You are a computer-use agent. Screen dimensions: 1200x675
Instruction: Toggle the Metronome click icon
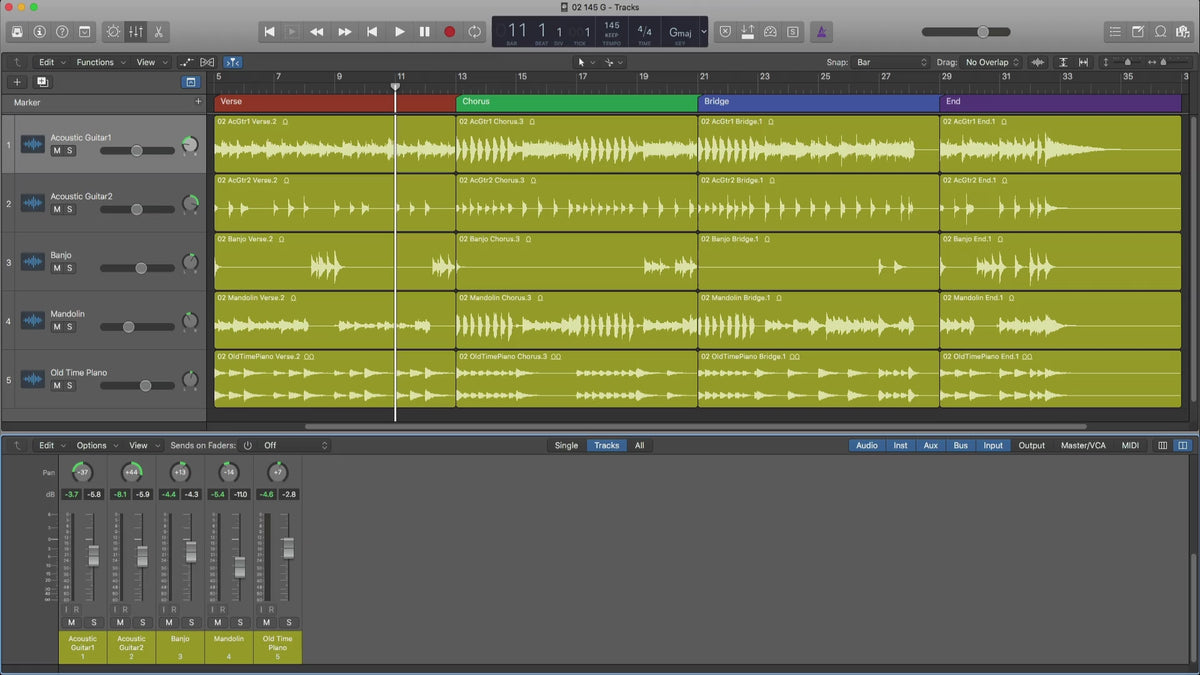pyautogui.click(x=820, y=32)
